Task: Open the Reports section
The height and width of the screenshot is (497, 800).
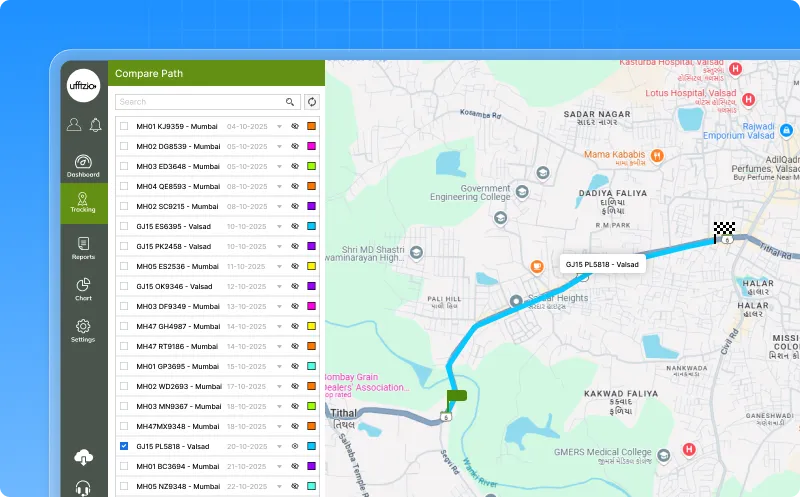Action: pyautogui.click(x=83, y=248)
